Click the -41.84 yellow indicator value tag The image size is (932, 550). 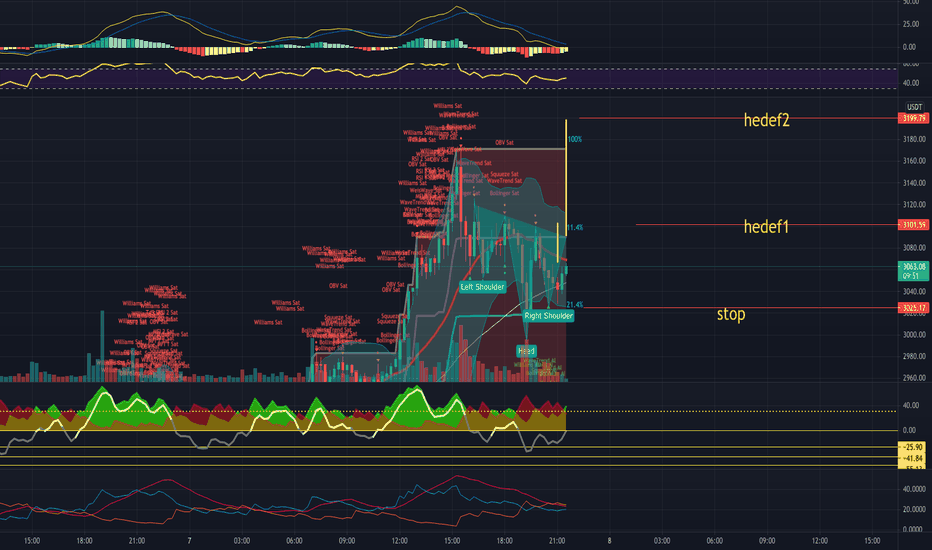(912, 458)
